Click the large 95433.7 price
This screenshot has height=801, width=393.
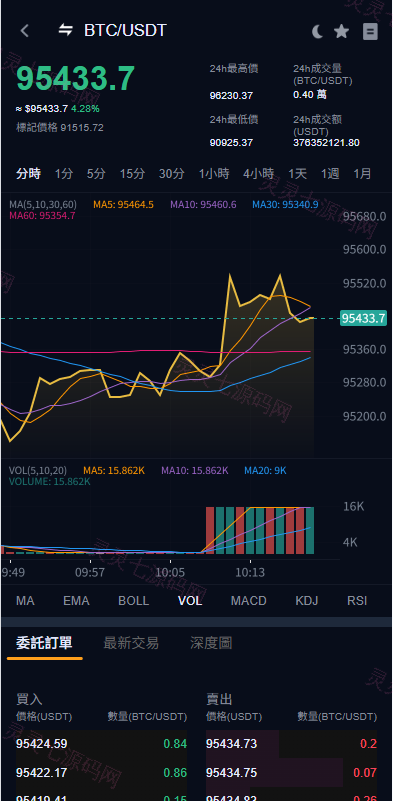(x=76, y=78)
